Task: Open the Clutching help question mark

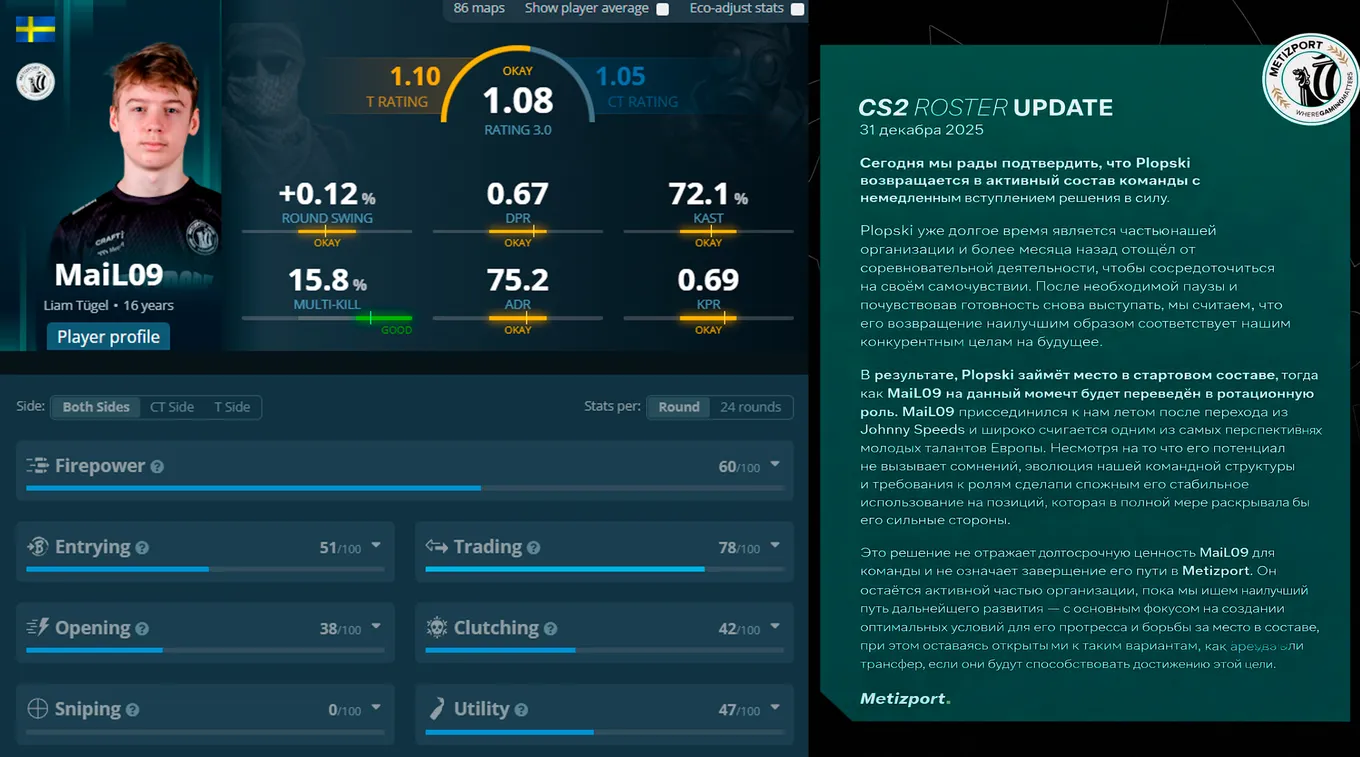Action: point(551,629)
